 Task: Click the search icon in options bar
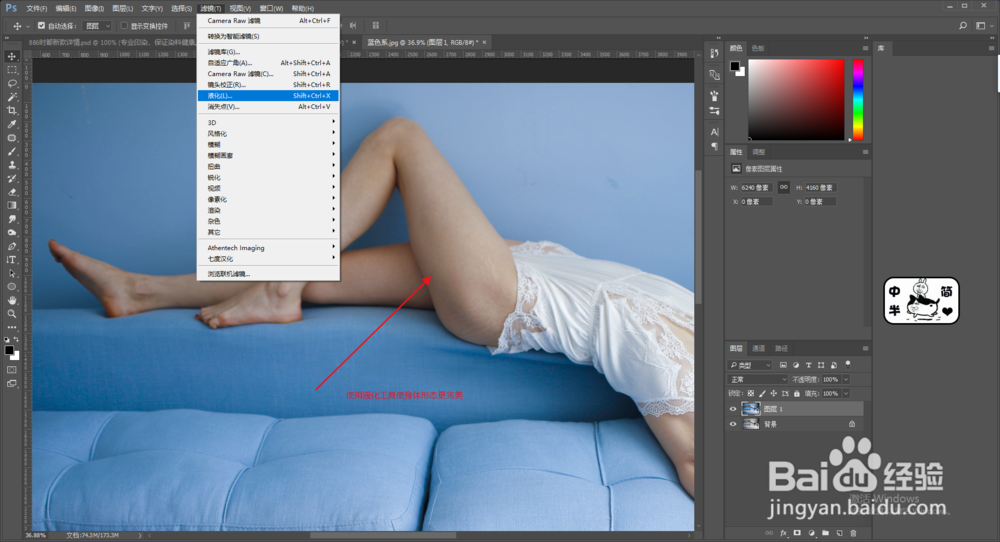pyautogui.click(x=963, y=26)
